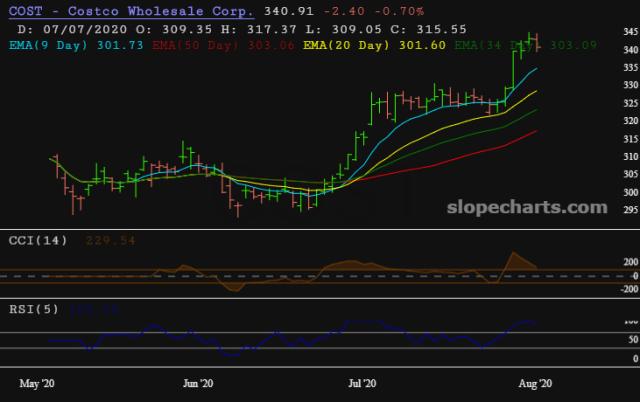Click the 315 price axis label
Image resolution: width=640 pixels, height=402 pixels.
631,139
